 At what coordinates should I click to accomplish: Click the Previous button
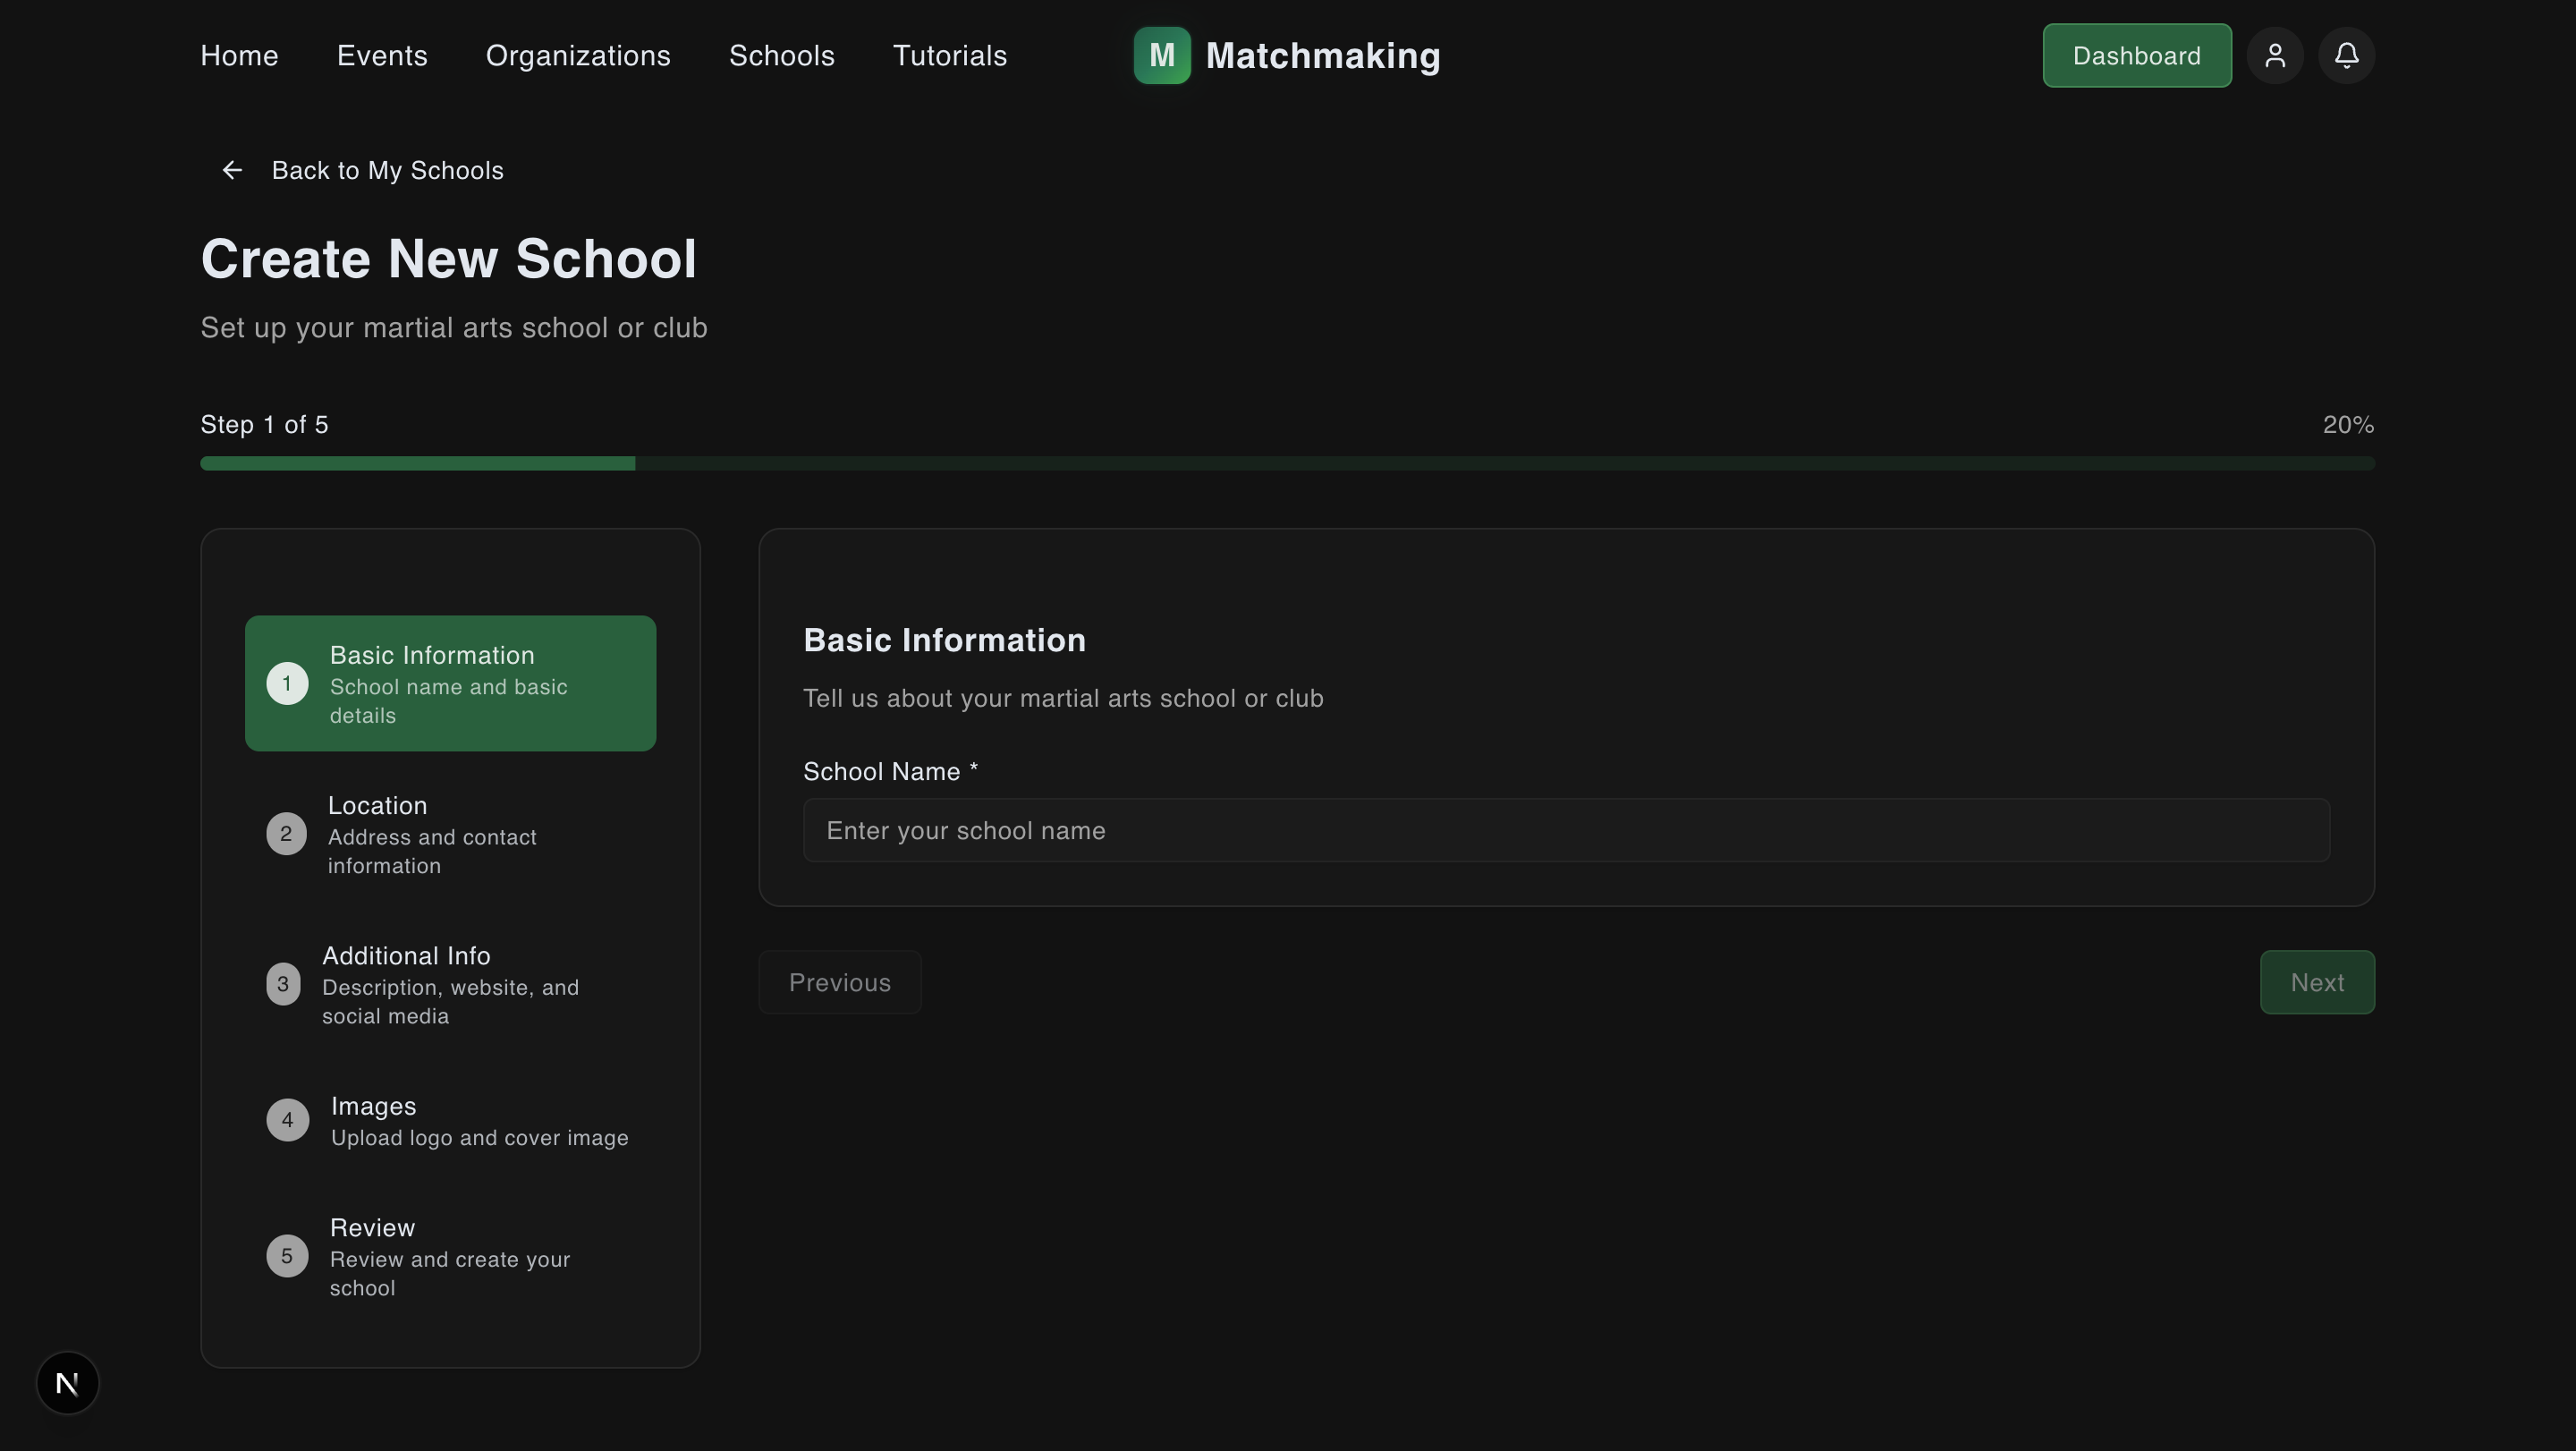pyautogui.click(x=839, y=982)
